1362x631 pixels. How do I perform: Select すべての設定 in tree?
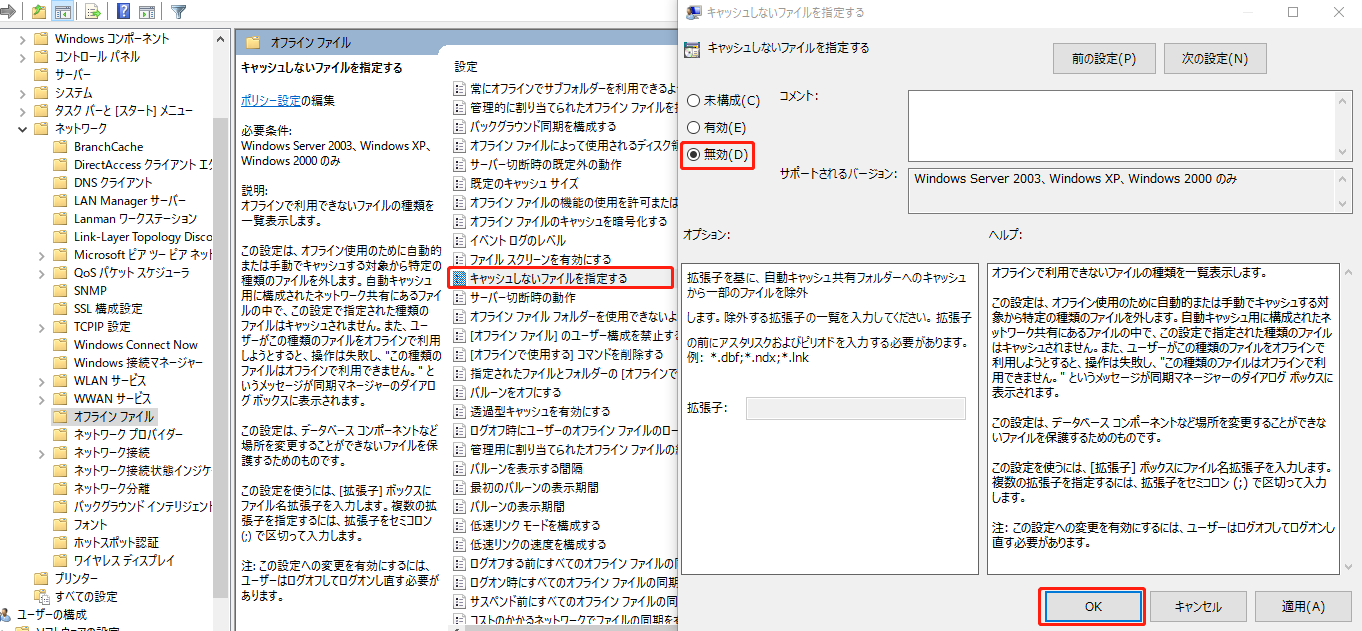pyautogui.click(x=85, y=596)
